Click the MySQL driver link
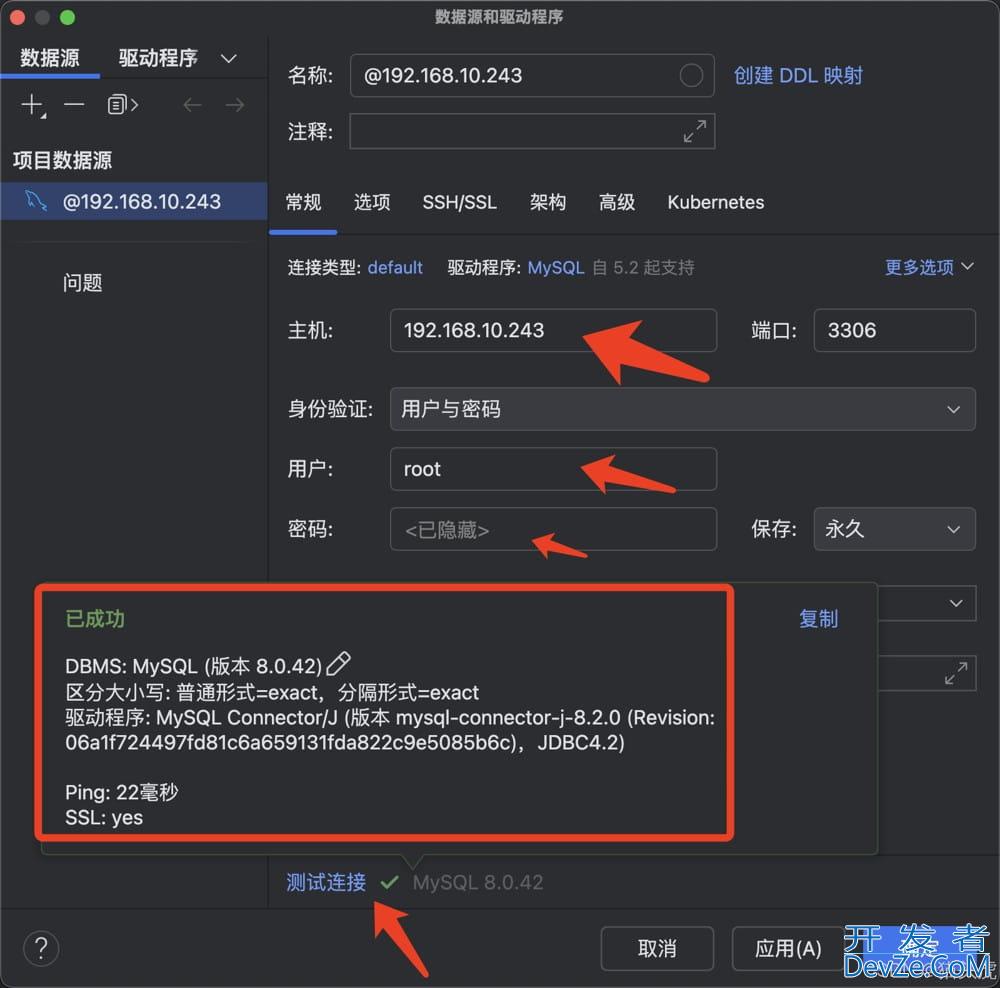 [555, 267]
